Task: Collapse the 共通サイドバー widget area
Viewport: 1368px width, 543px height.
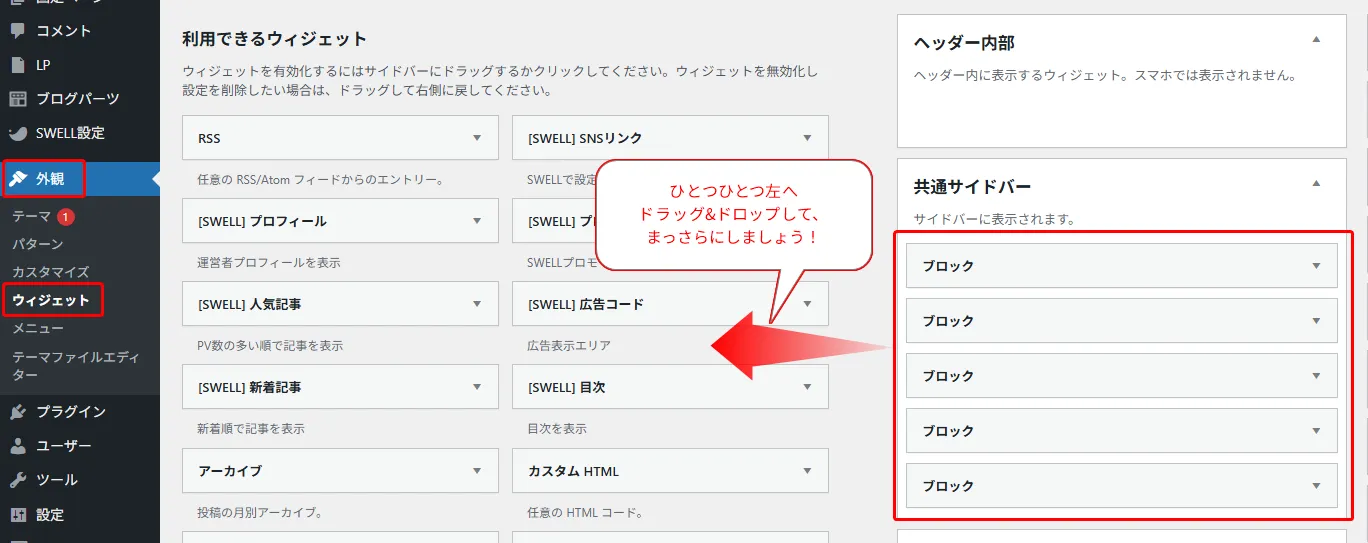Action: click(1316, 184)
